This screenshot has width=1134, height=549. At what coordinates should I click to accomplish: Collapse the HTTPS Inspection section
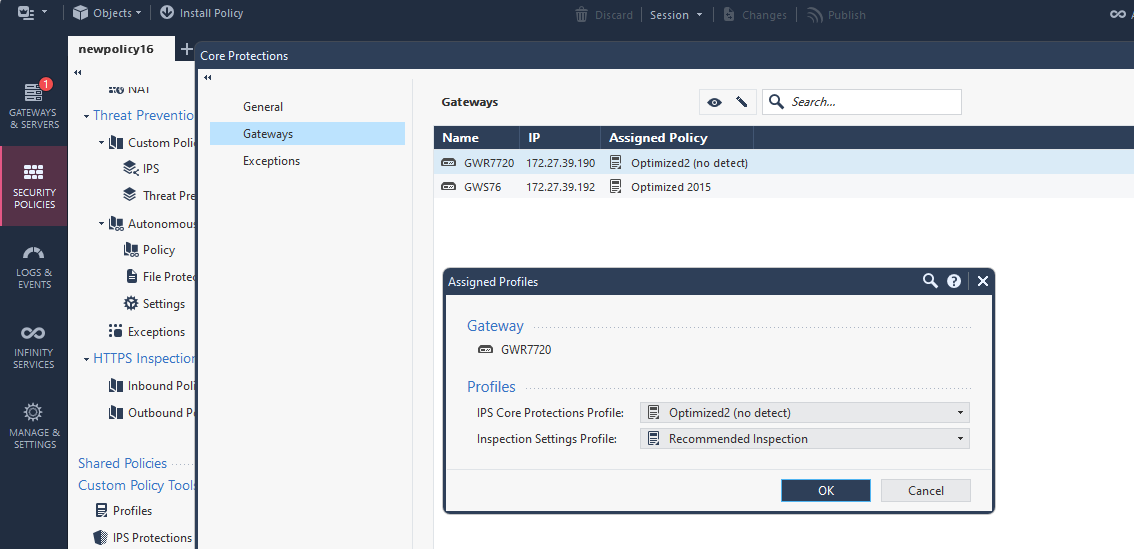click(x=86, y=359)
